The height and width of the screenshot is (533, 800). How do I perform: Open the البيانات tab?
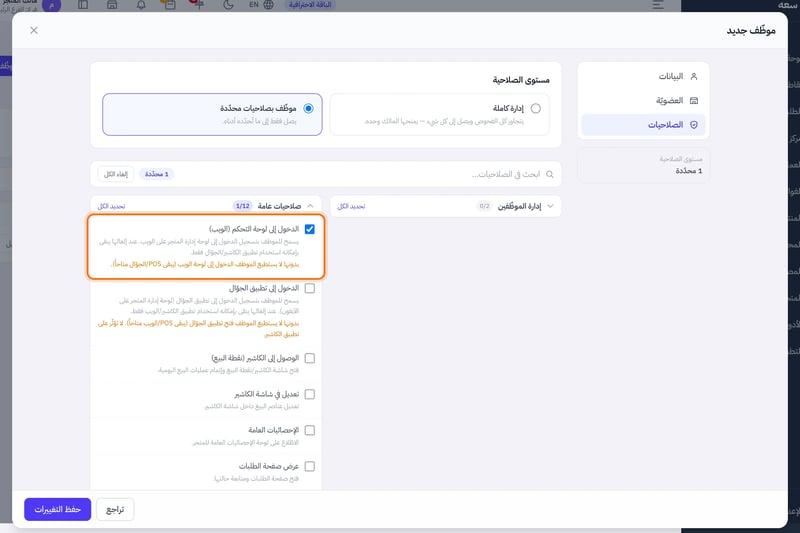[x=643, y=77]
